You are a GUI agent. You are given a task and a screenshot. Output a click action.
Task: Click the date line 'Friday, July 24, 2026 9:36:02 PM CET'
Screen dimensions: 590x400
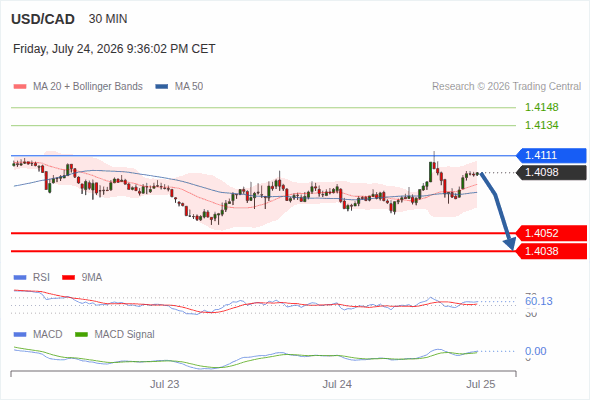[114, 49]
